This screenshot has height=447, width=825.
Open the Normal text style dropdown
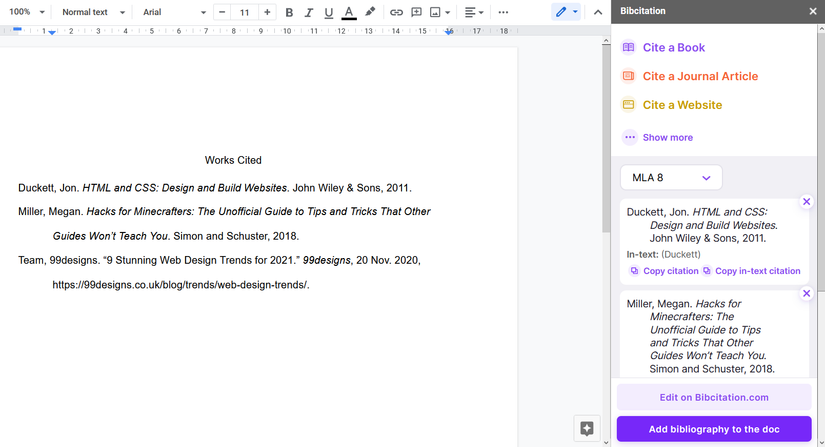pyautogui.click(x=93, y=12)
